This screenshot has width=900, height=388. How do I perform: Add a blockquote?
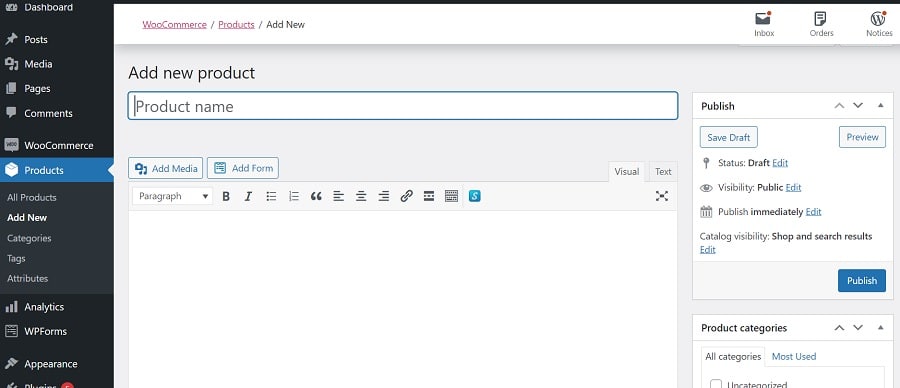click(316, 196)
